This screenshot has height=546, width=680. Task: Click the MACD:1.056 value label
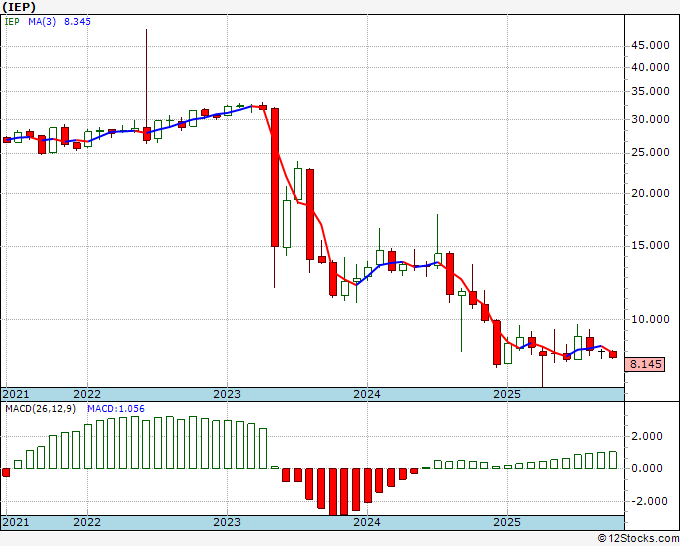[x=116, y=409]
